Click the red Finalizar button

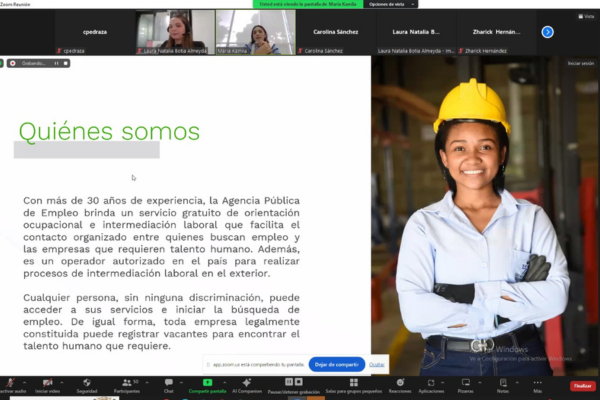(x=582, y=386)
